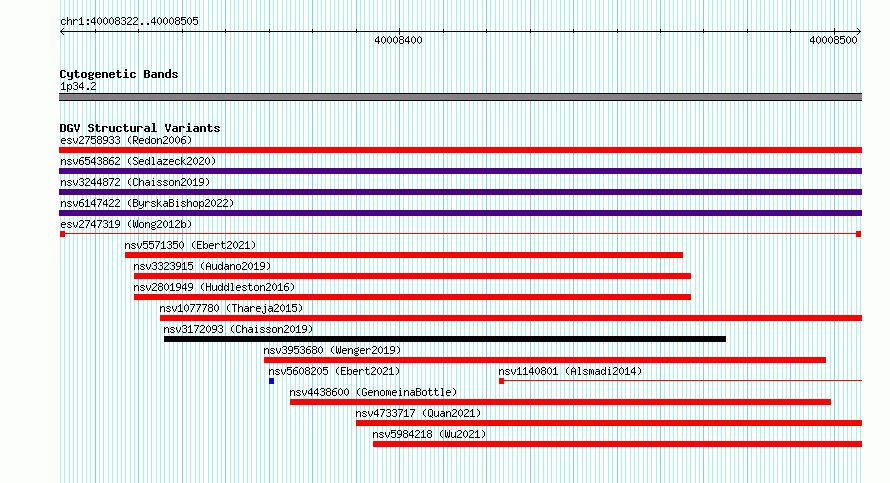Open nsv3953680 (Wenger2019) label
Image resolution: width=890 pixels, height=483 pixels.
(x=332, y=350)
